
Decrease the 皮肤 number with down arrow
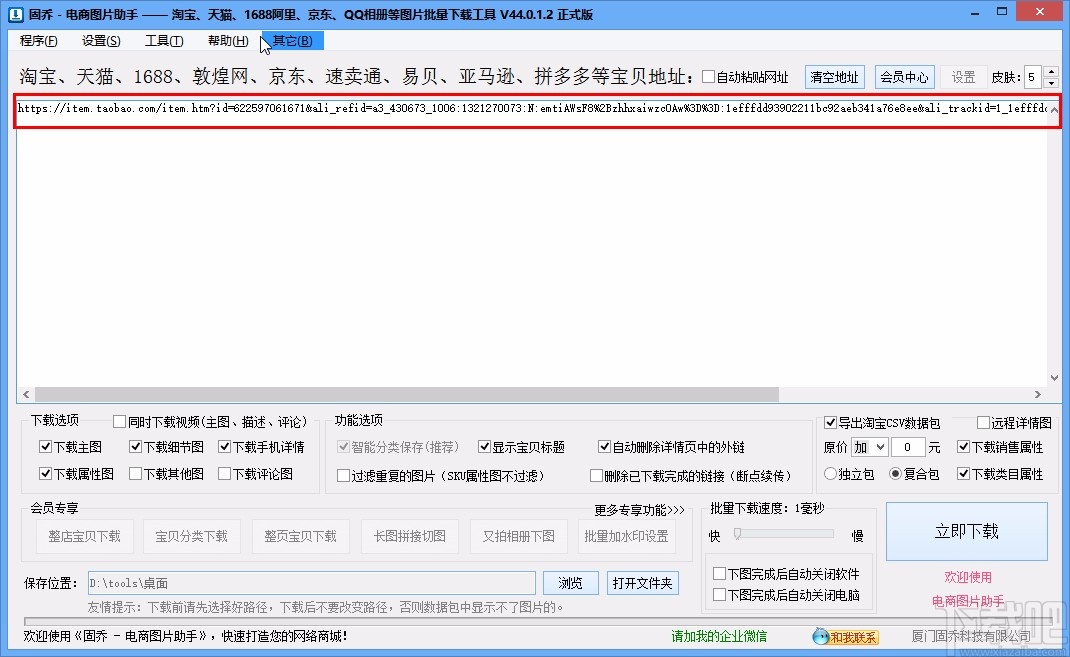coord(1051,83)
